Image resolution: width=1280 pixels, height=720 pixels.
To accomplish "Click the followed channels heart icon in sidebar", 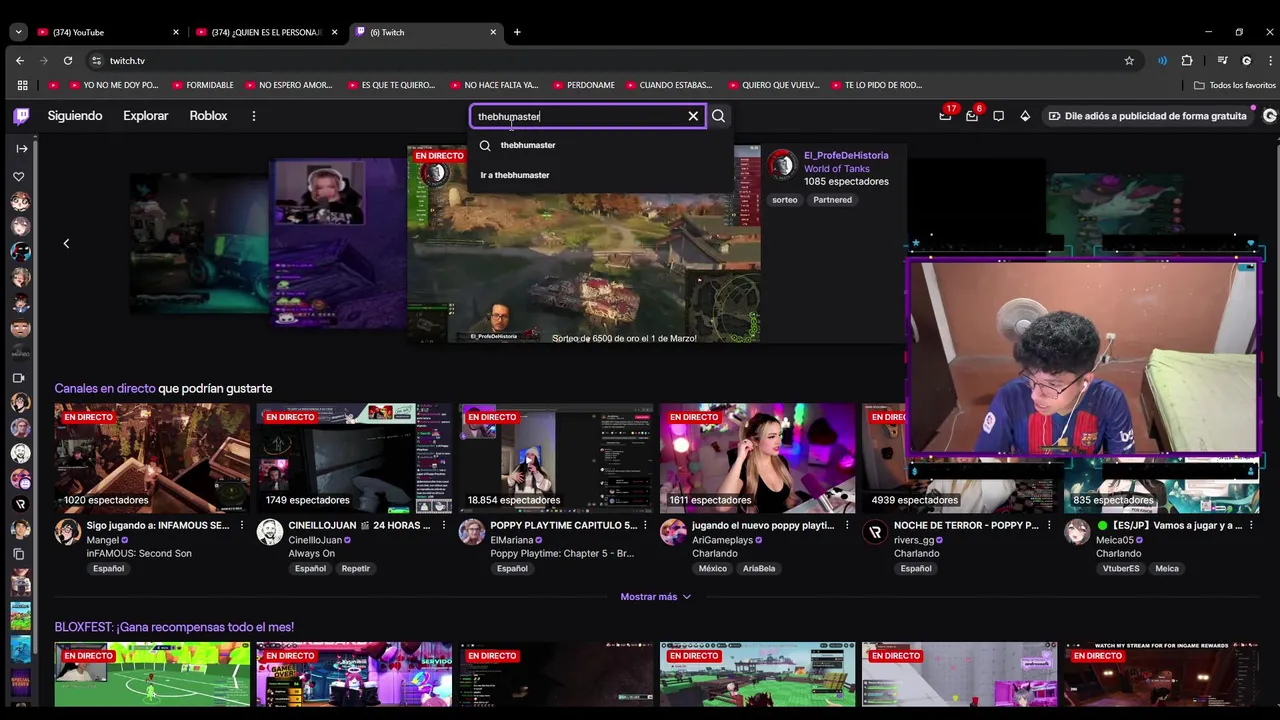I will coord(19,177).
